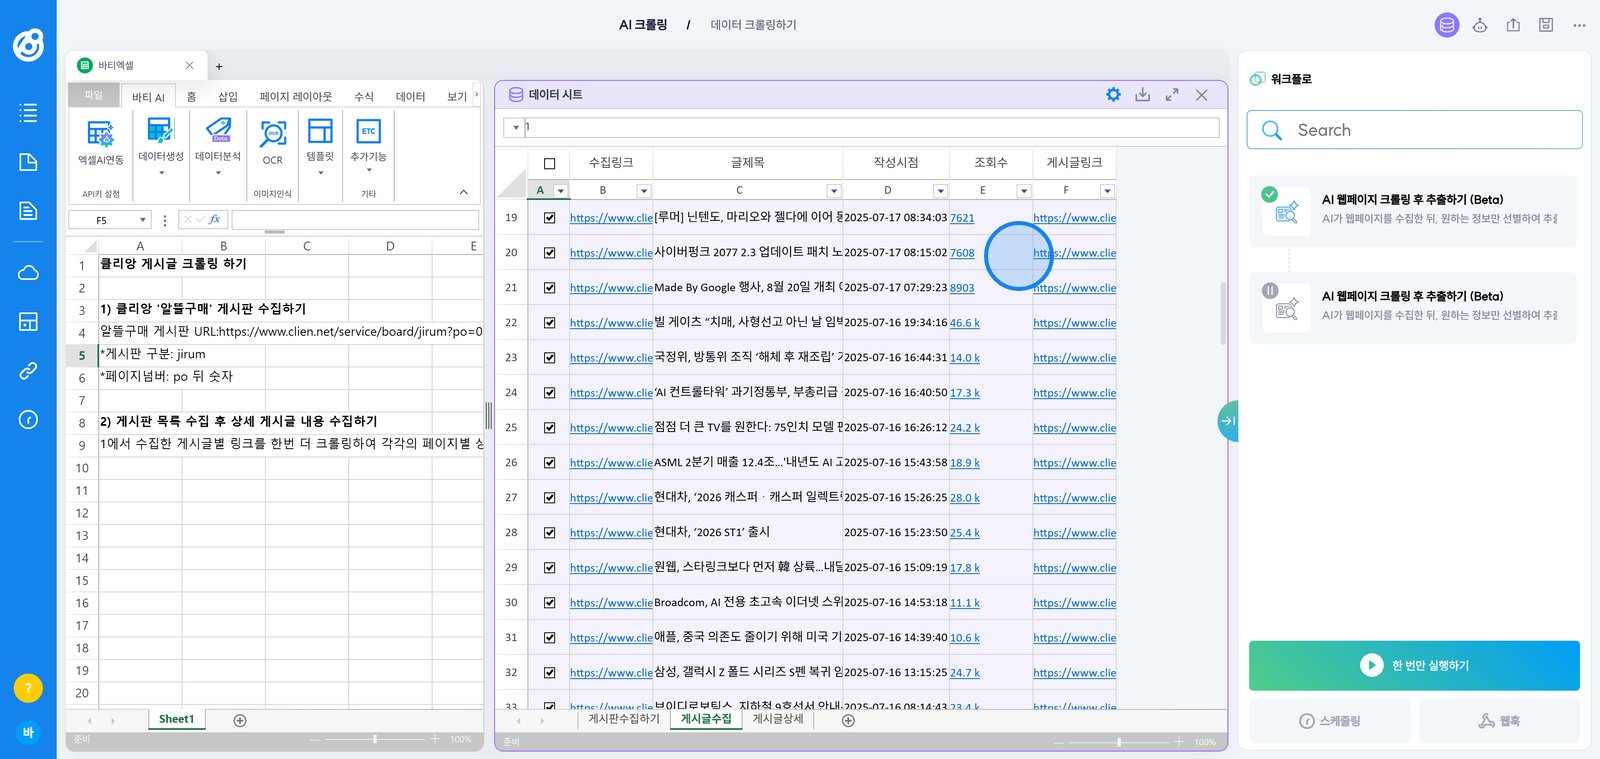The height and width of the screenshot is (759, 1600).
Task: Switch to the 게시글상세 sheet tab
Action: pyautogui.click(x=778, y=719)
